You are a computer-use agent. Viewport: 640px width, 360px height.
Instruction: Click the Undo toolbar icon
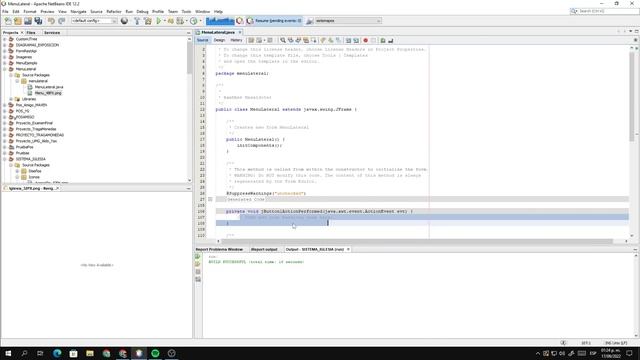51,21
